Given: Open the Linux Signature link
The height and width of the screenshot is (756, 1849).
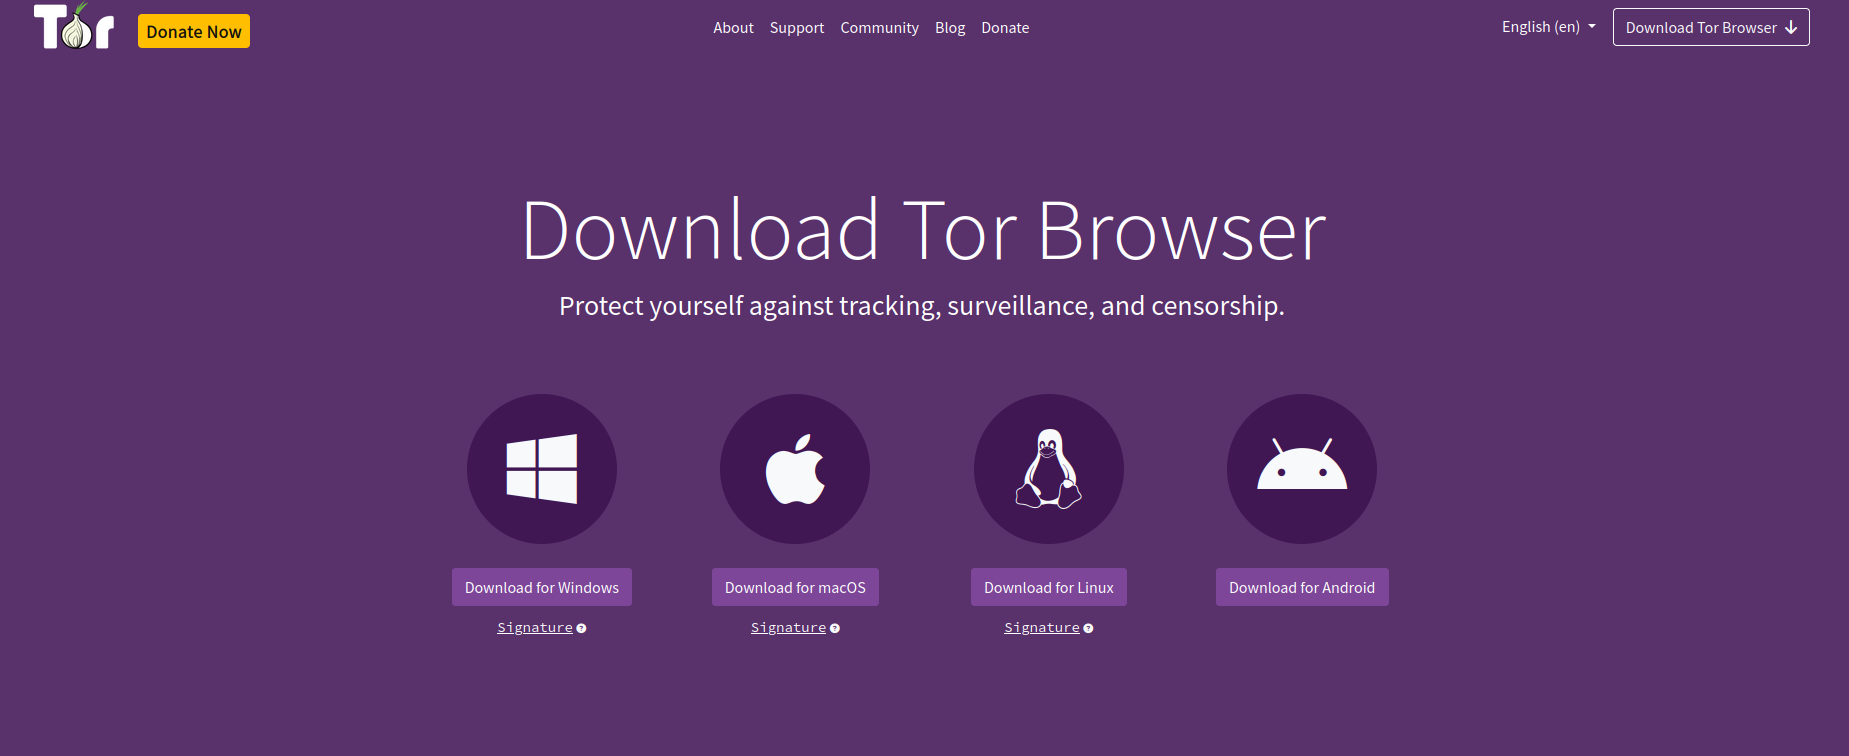Looking at the screenshot, I should click(1042, 628).
